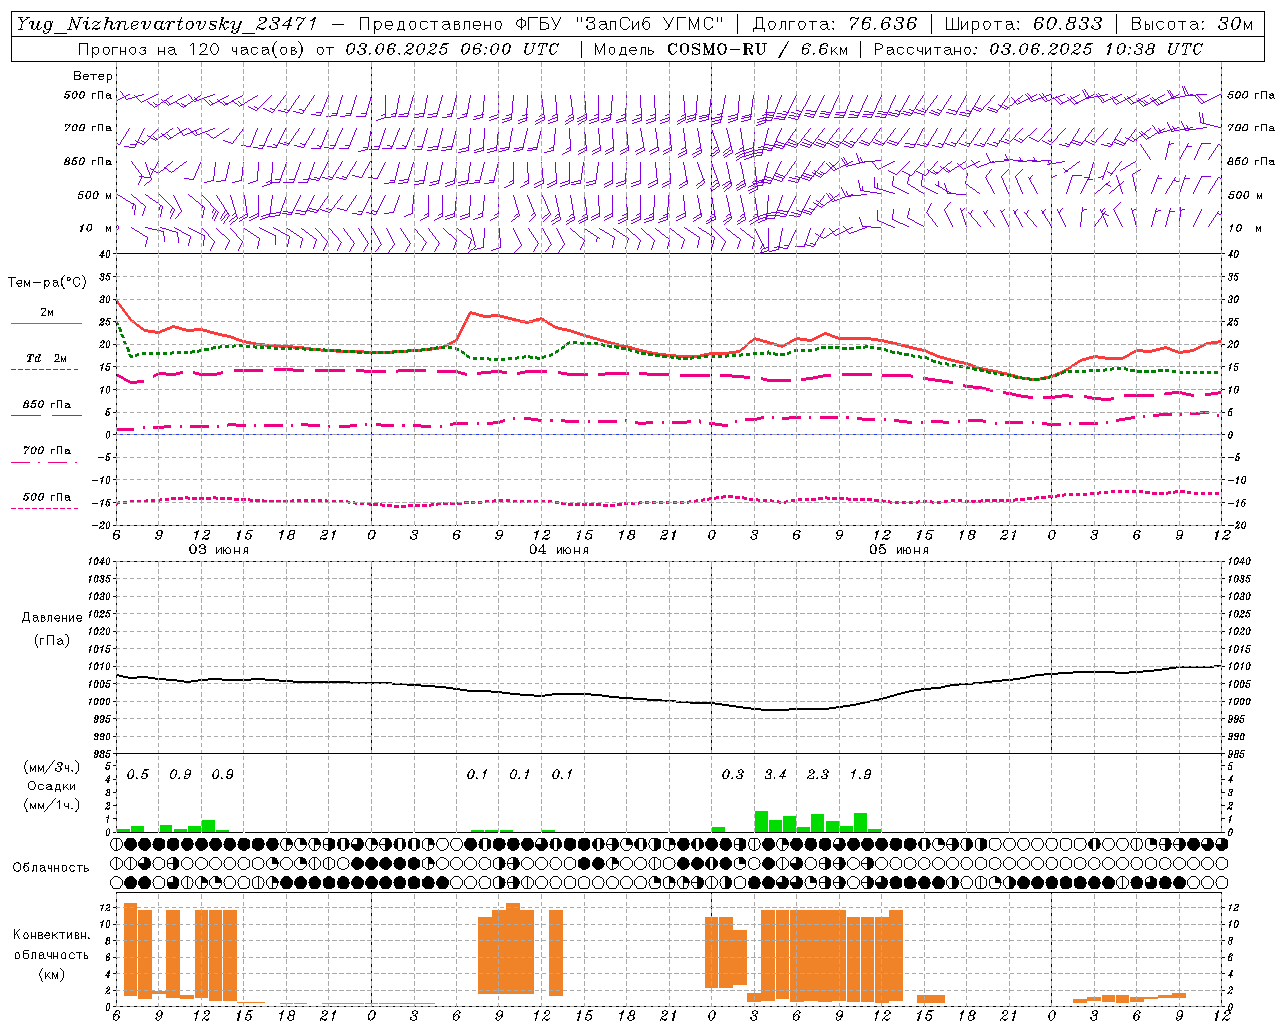Select the text 'Долгота: 76.636'

[835, 24]
